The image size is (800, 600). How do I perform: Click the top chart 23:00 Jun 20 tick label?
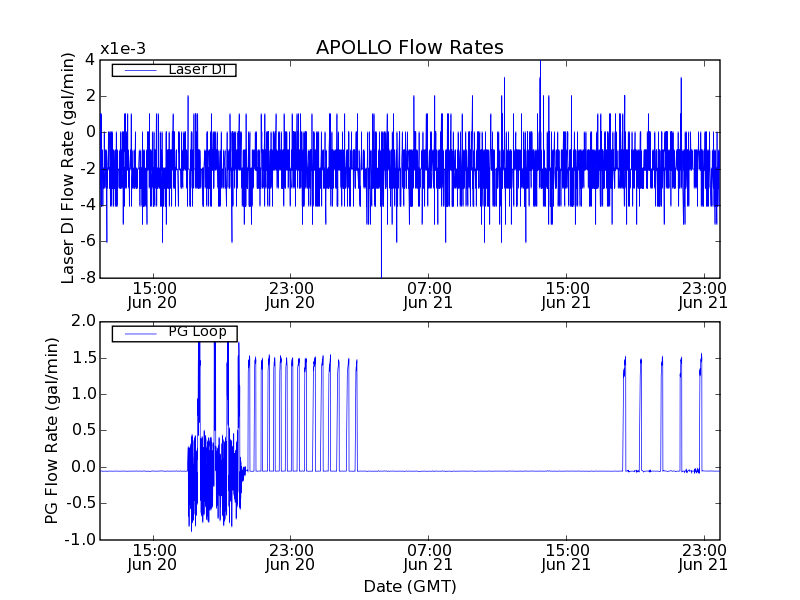pyautogui.click(x=290, y=295)
